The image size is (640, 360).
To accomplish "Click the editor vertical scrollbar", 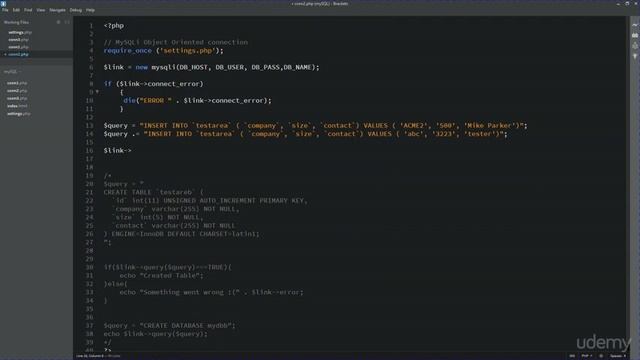I will [628, 184].
